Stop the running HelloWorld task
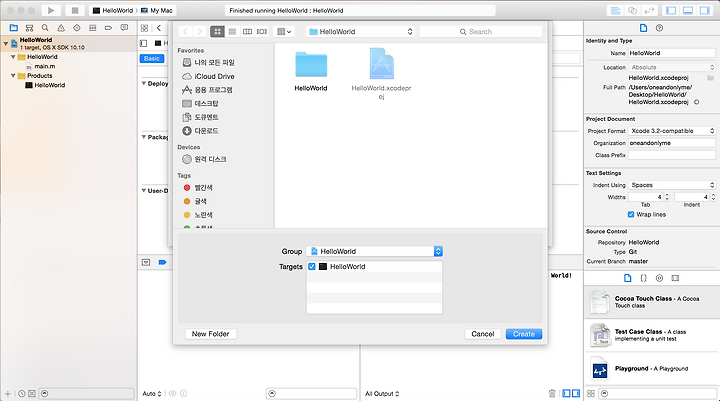Viewport: 720px width, 401px height. coord(75,10)
